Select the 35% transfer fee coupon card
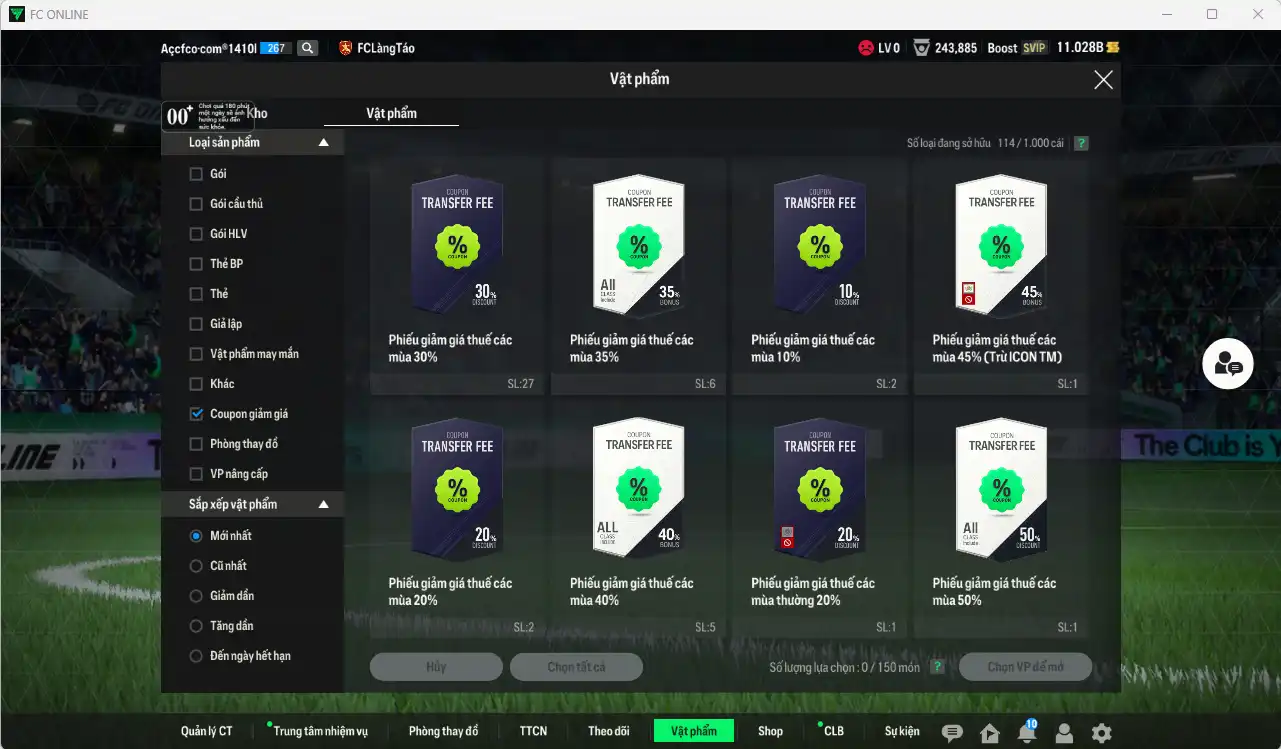 tap(638, 276)
